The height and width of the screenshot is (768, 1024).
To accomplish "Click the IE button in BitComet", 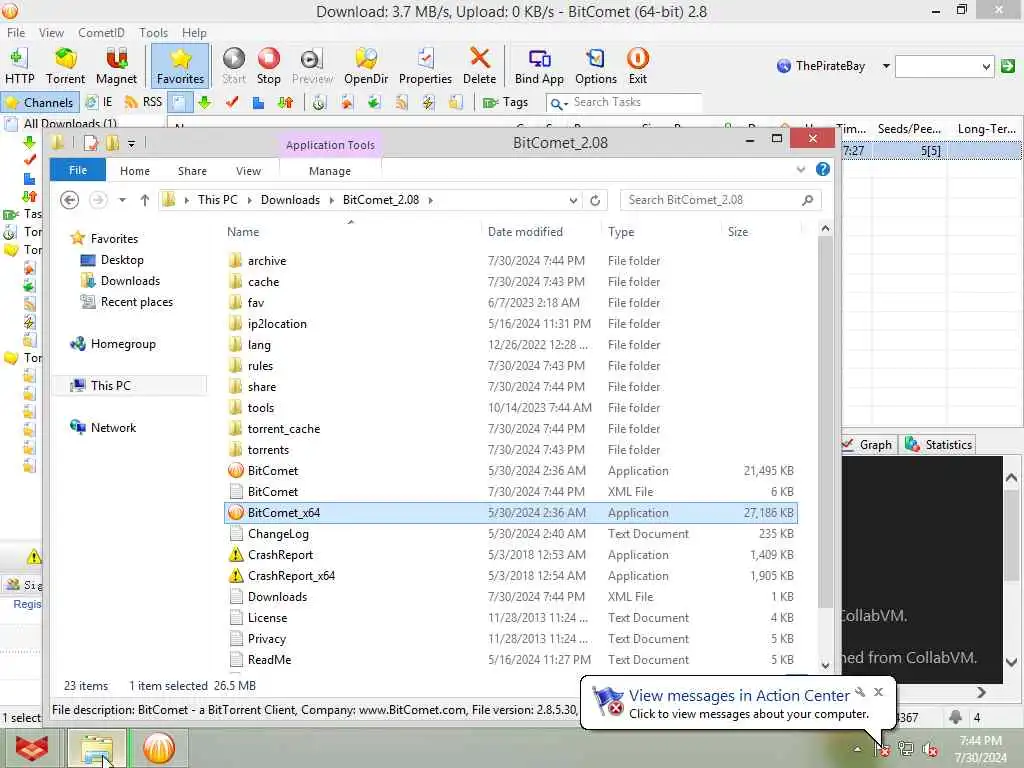I will (99, 103).
